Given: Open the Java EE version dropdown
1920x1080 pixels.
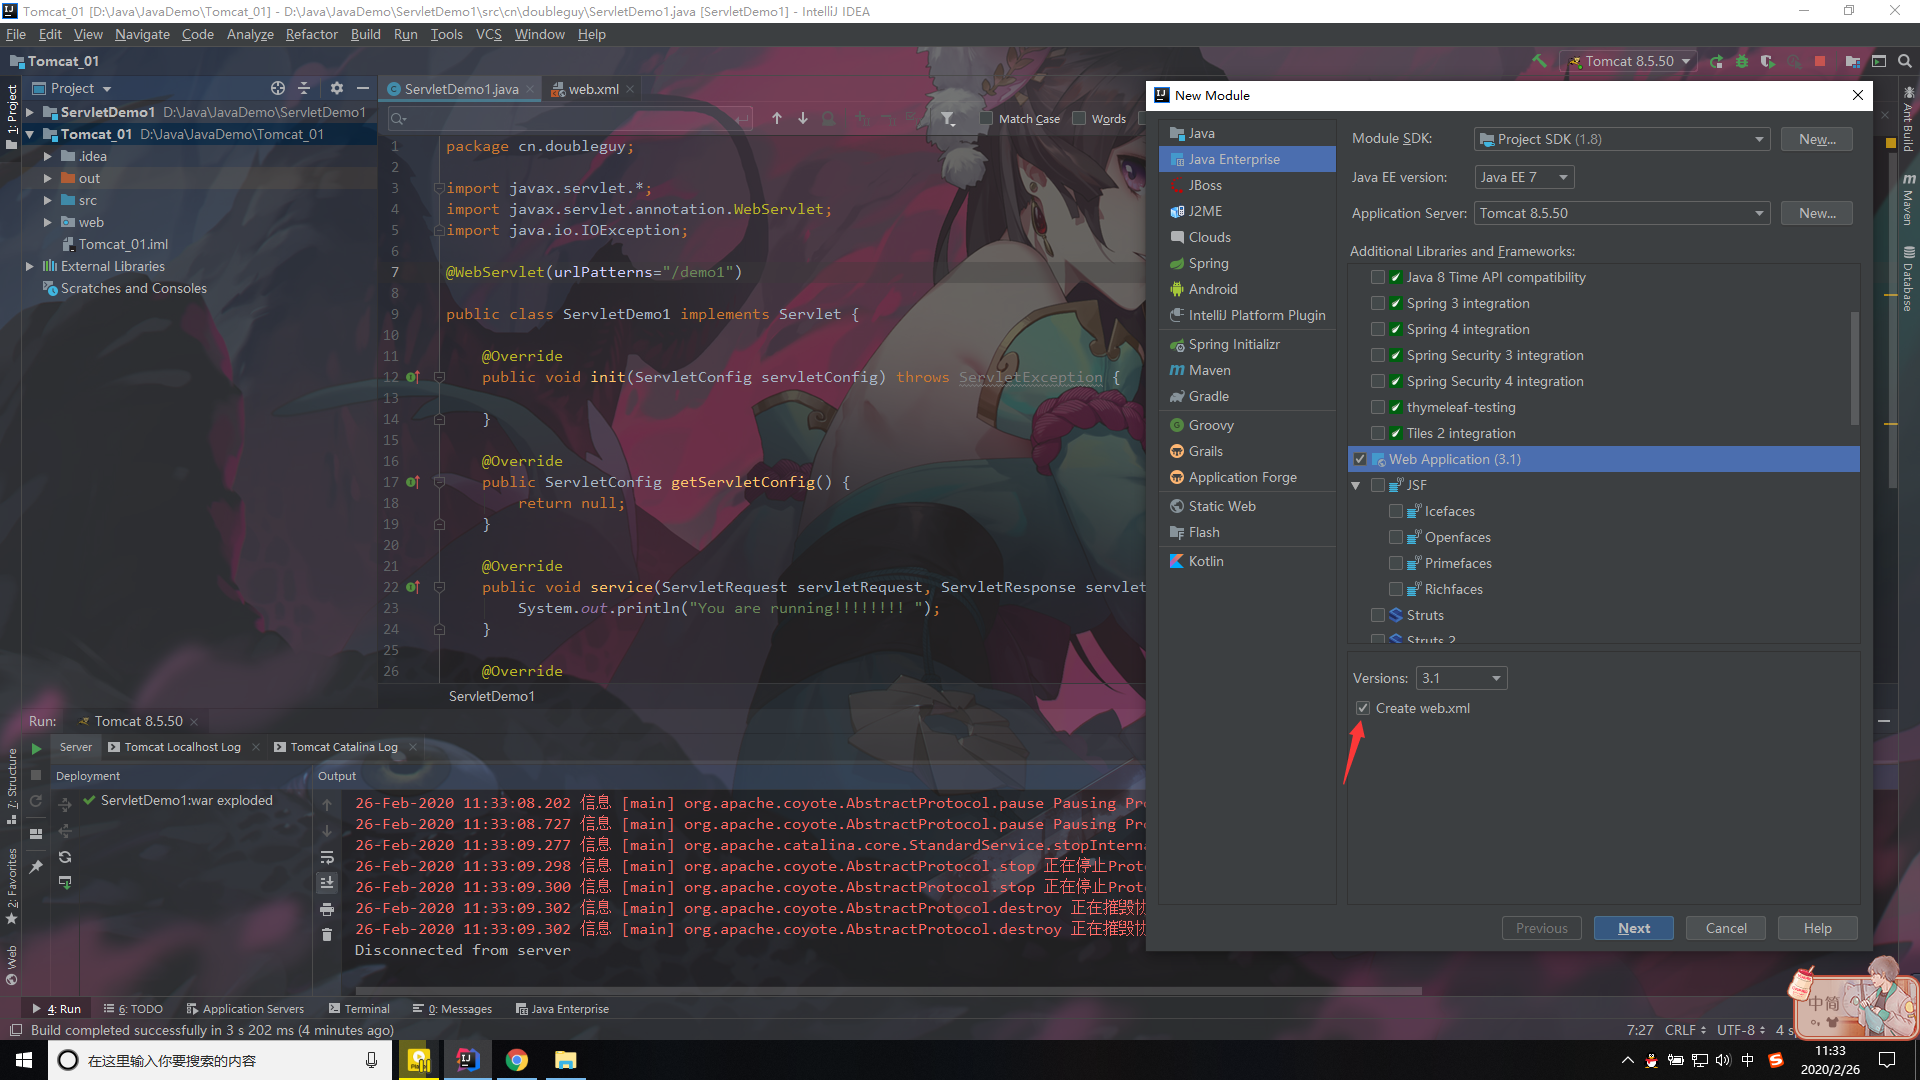Looking at the screenshot, I should tap(1524, 177).
